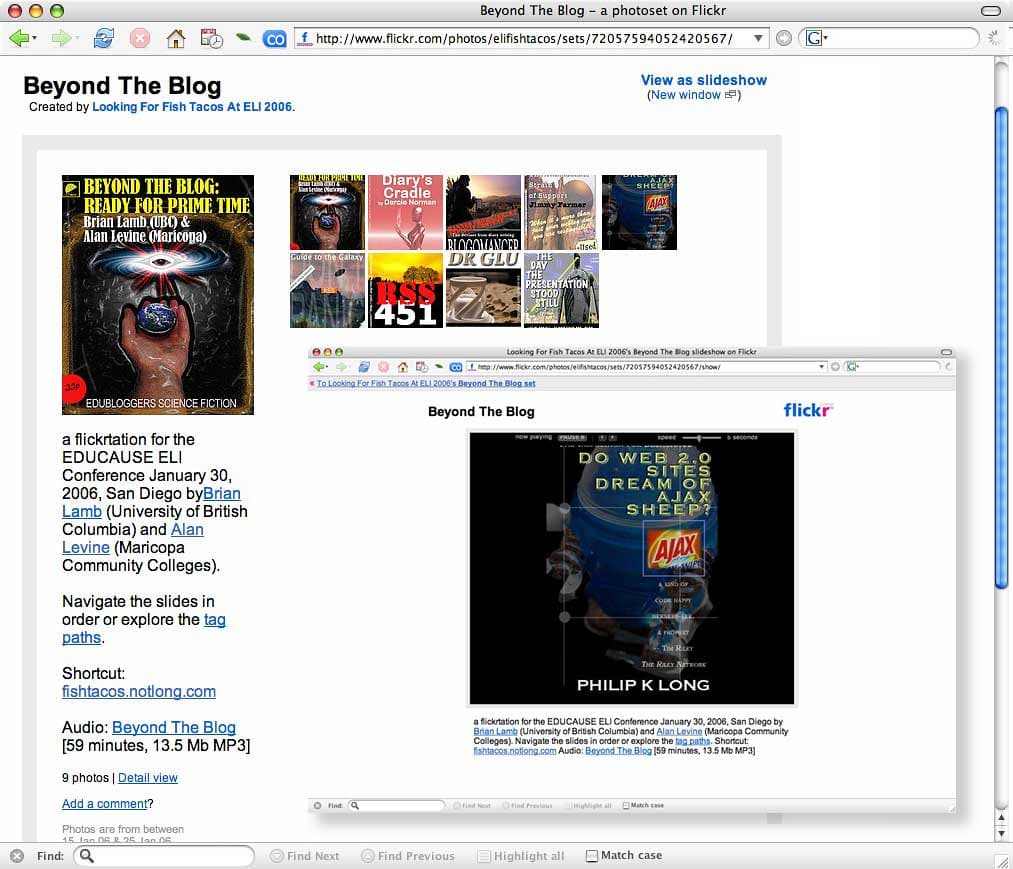Click the Google search engine icon
1013x869 pixels.
point(813,38)
